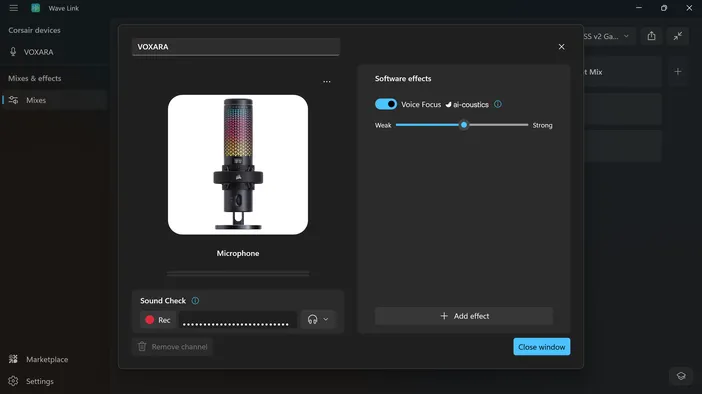Open the Settings page
Image resolution: width=702 pixels, height=394 pixels.
point(54,381)
